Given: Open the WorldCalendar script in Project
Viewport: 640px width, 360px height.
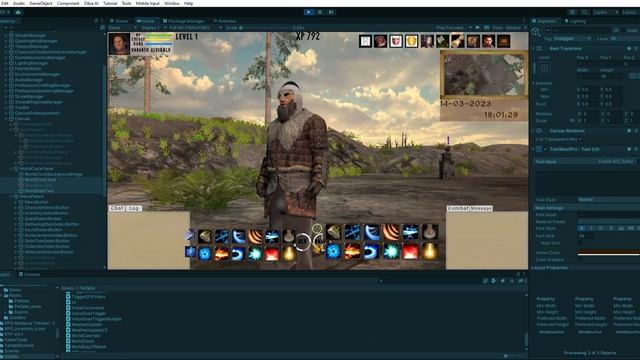Looking at the screenshot, I should coord(86,336).
